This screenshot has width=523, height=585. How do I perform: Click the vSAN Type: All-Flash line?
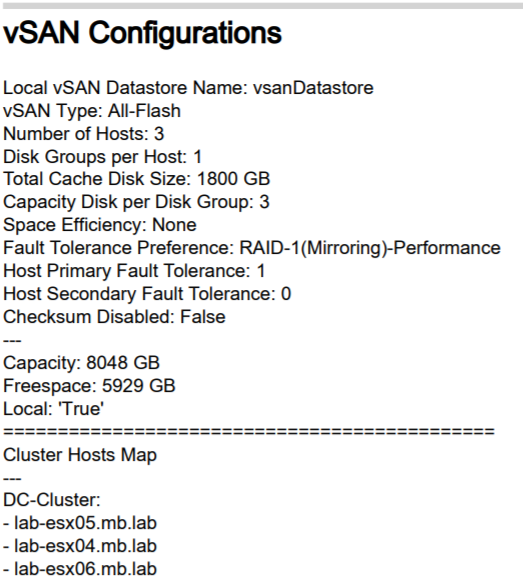[x=92, y=111]
